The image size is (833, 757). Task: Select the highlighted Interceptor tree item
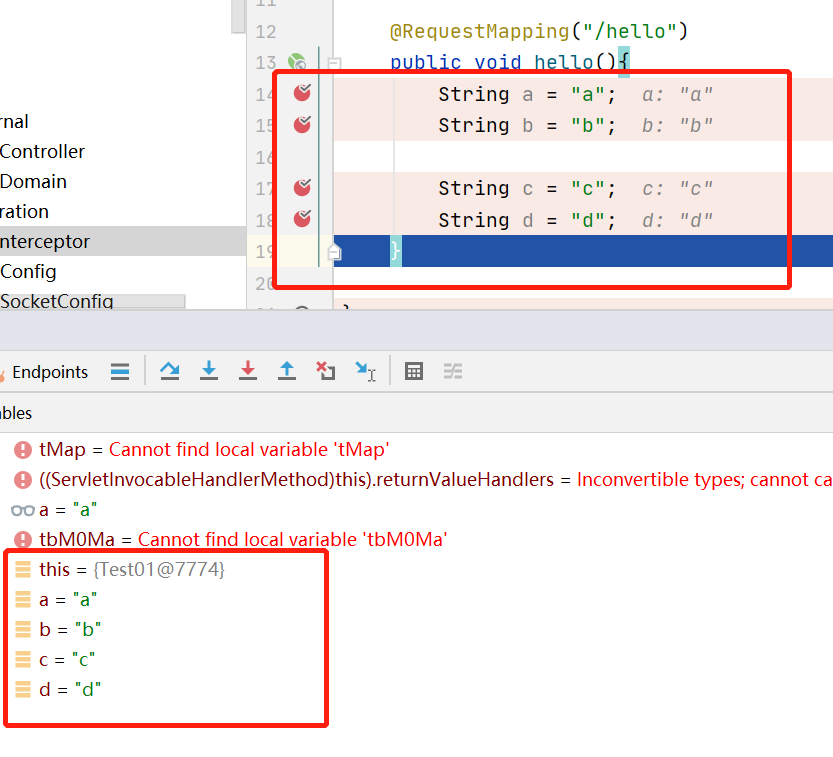(123, 241)
